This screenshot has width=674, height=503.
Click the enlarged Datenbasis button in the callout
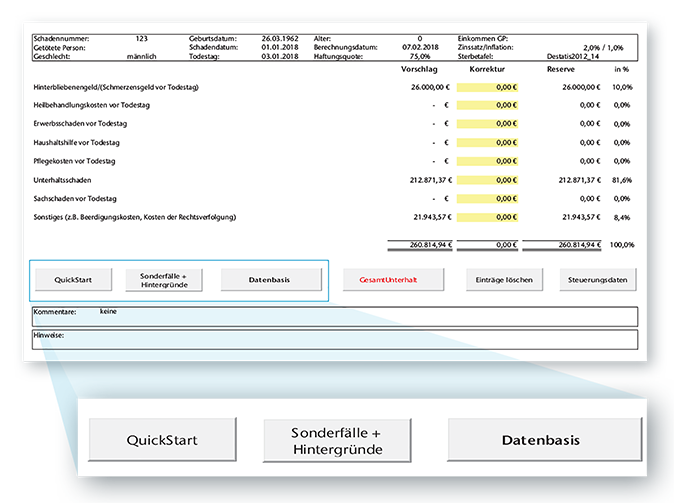pos(542,440)
